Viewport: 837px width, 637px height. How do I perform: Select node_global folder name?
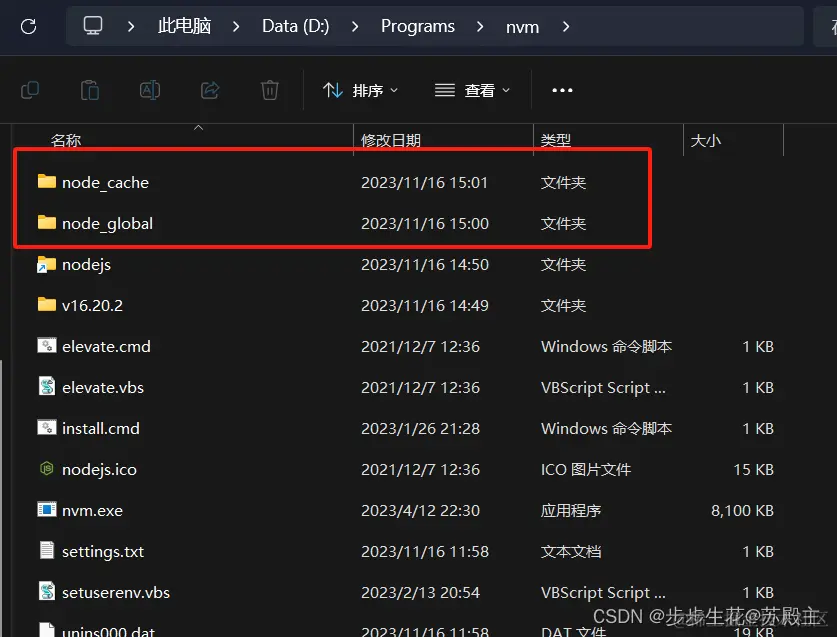107,223
